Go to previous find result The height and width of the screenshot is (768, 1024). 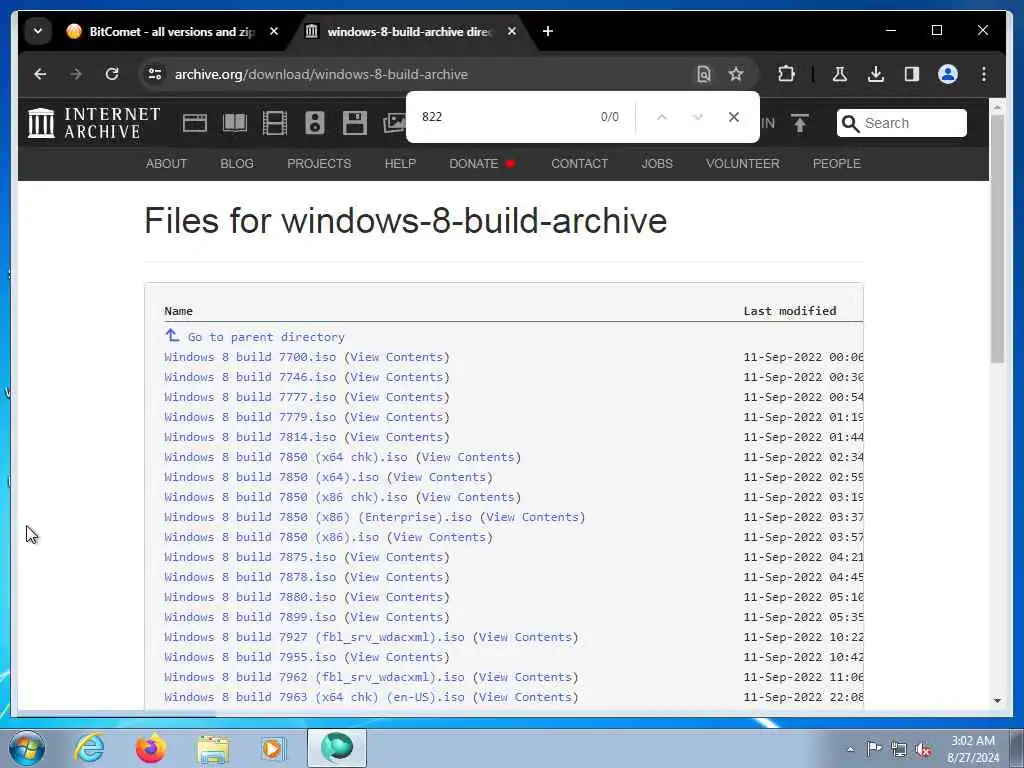coord(662,117)
